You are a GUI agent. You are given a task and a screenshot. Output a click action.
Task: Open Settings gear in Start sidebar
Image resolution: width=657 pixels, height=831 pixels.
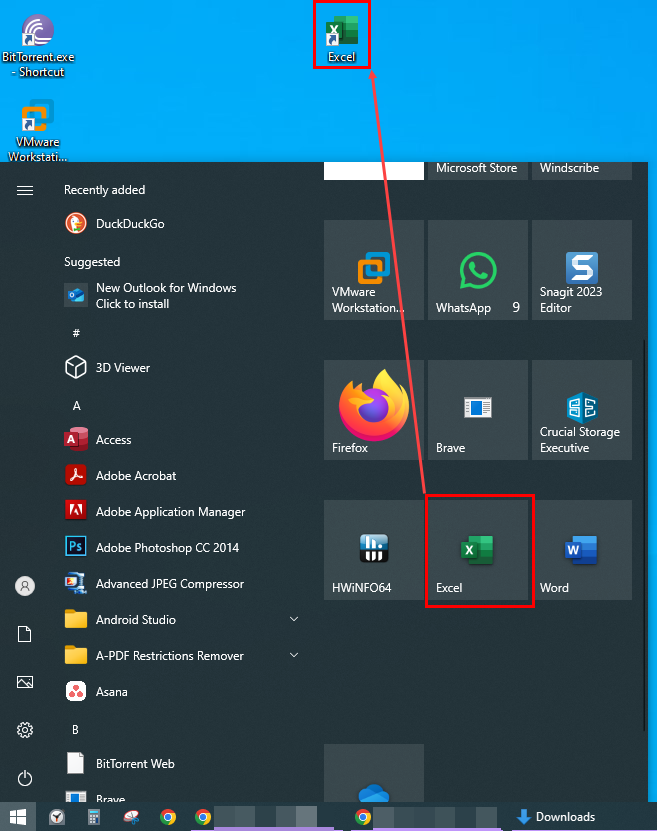pos(25,730)
